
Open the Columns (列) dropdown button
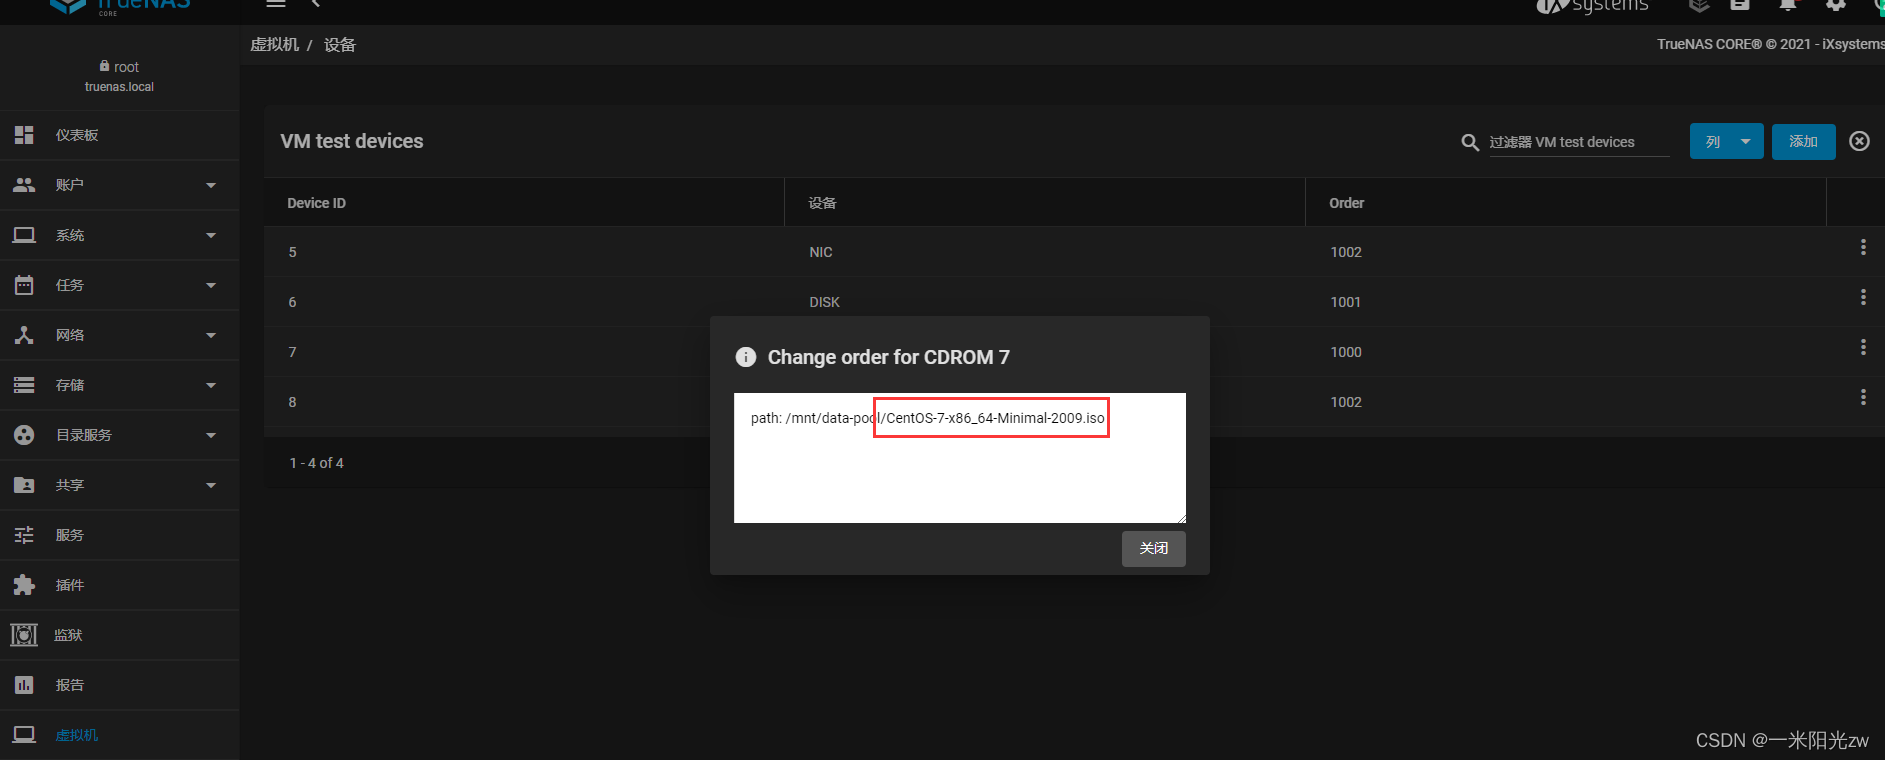tap(1727, 141)
